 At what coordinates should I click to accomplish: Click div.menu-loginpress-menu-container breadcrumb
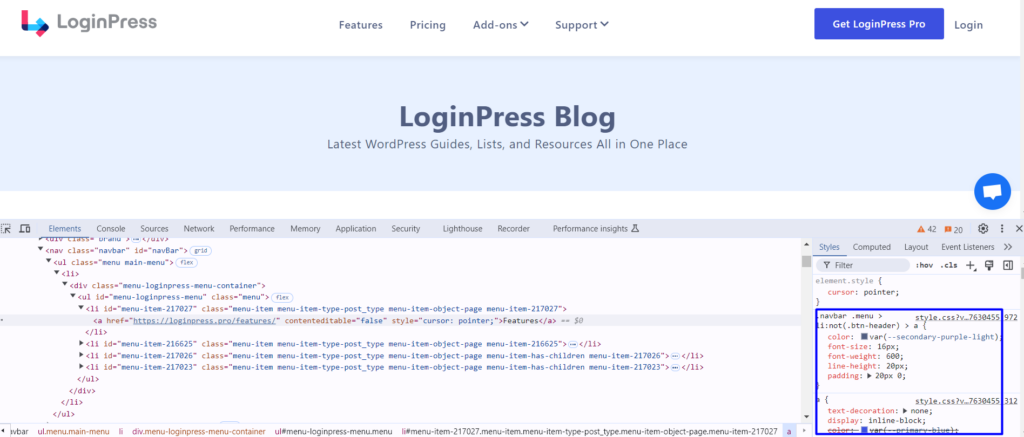(x=198, y=432)
